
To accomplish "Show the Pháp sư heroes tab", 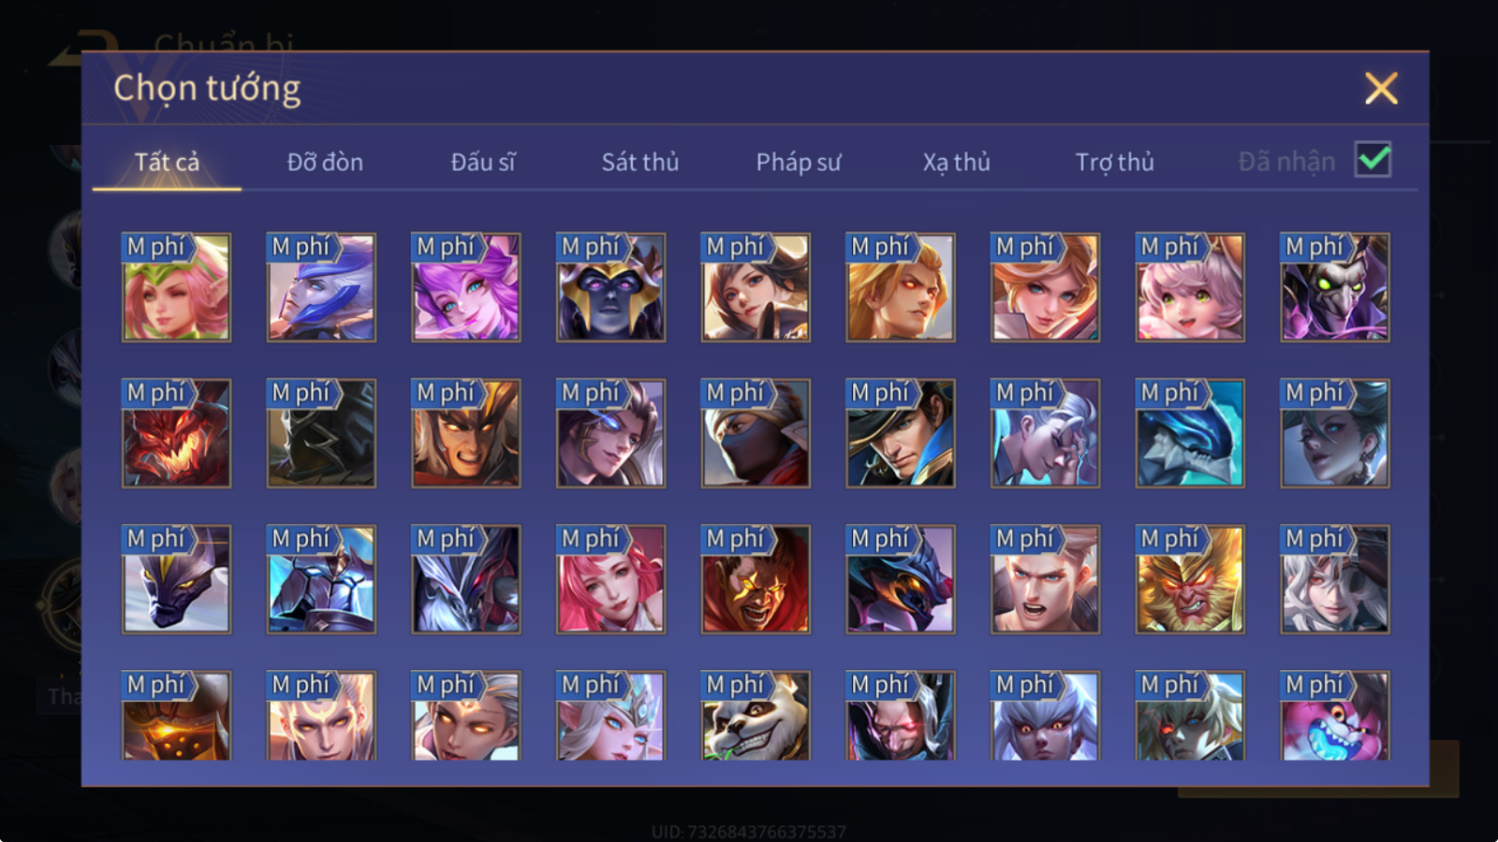I will pos(798,162).
